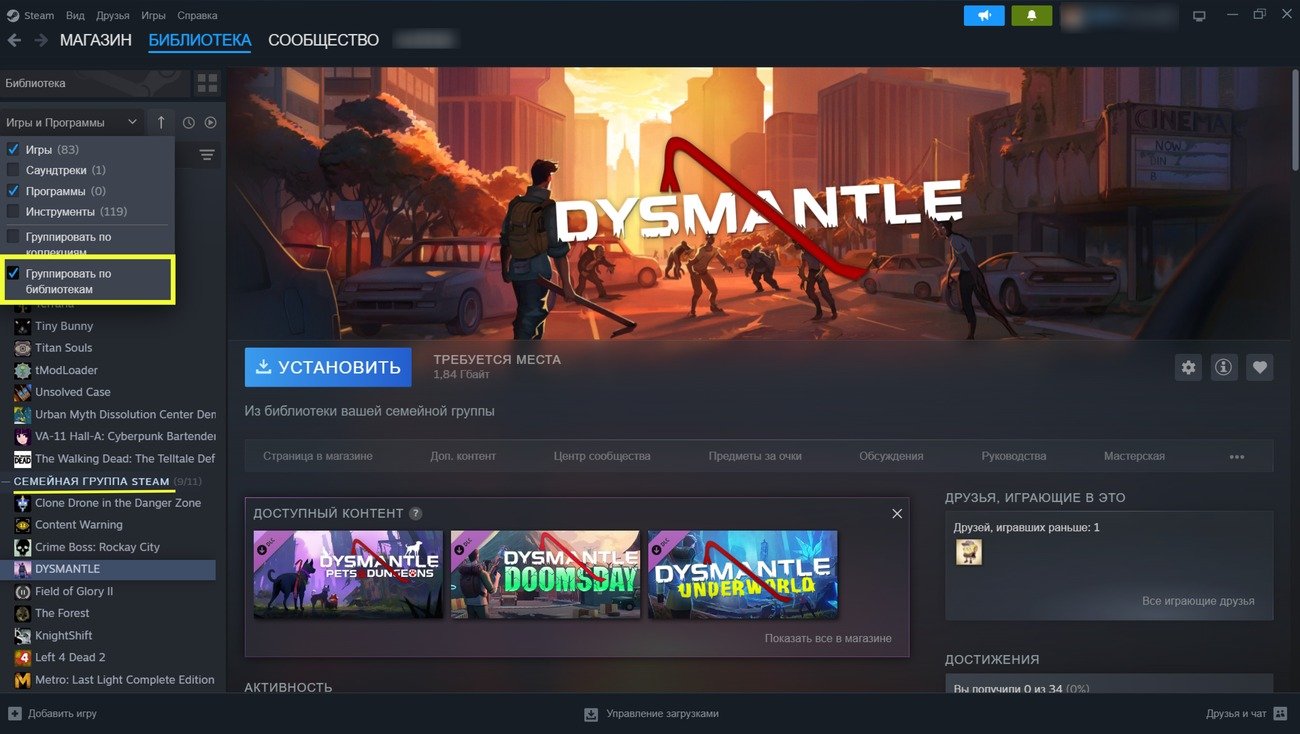Viewport: 1300px width, 734px height.
Task: Open the Доп. контент link
Action: [x=463, y=456]
